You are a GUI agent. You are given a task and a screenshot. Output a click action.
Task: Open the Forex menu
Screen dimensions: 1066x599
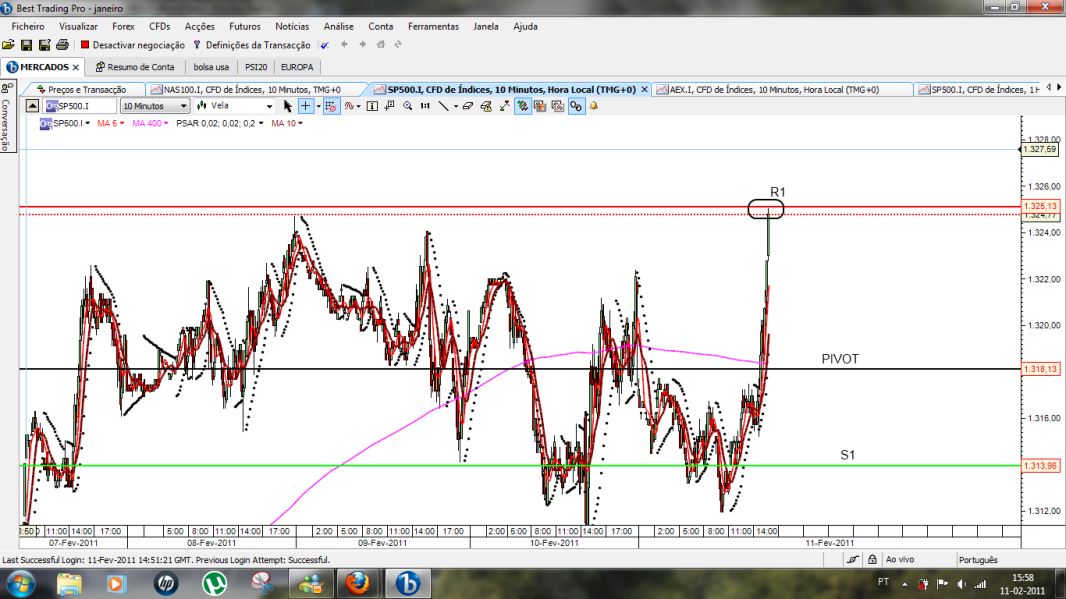tap(123, 27)
